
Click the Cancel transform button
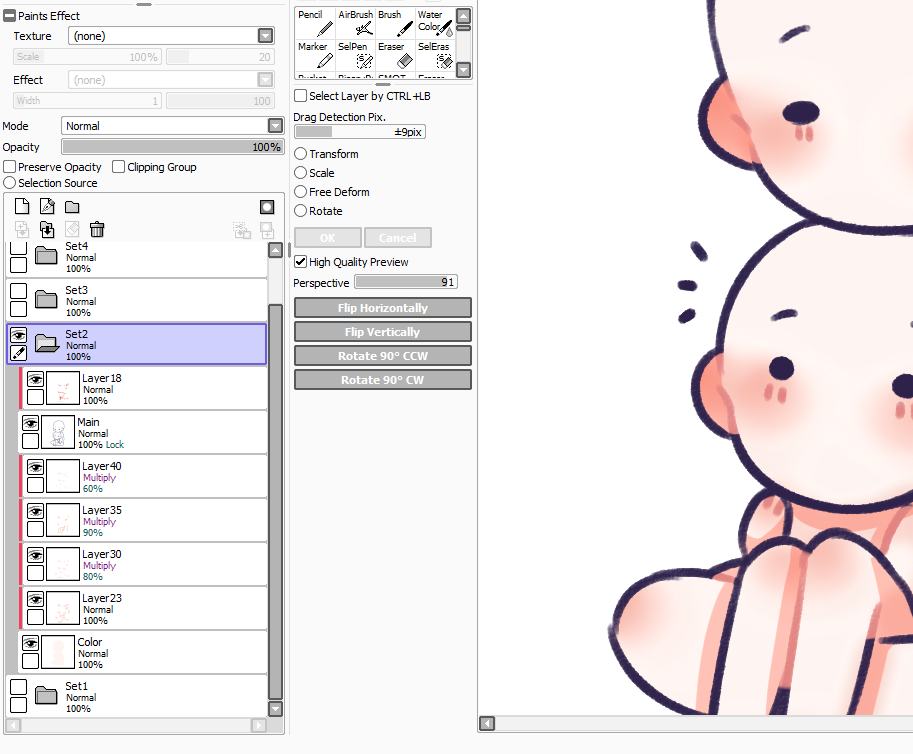pos(398,238)
